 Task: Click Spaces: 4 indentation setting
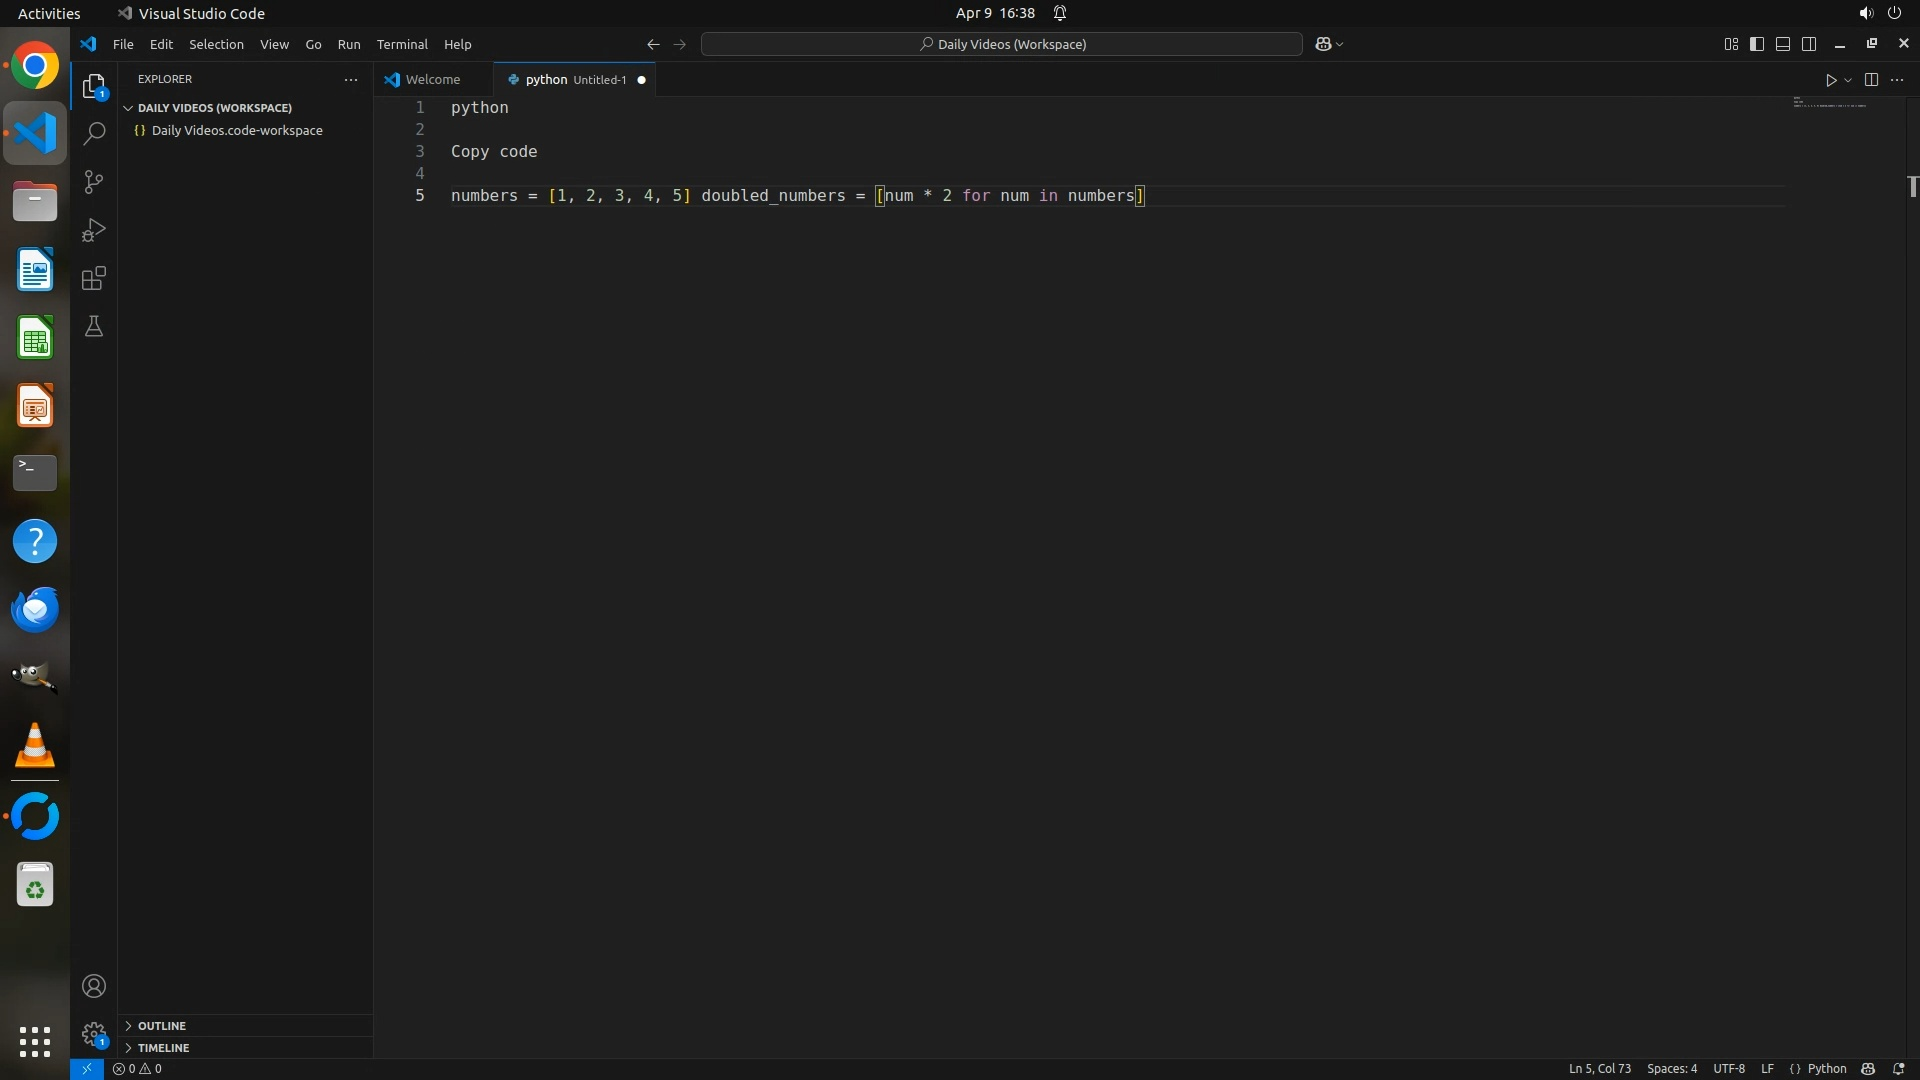tap(1671, 1069)
